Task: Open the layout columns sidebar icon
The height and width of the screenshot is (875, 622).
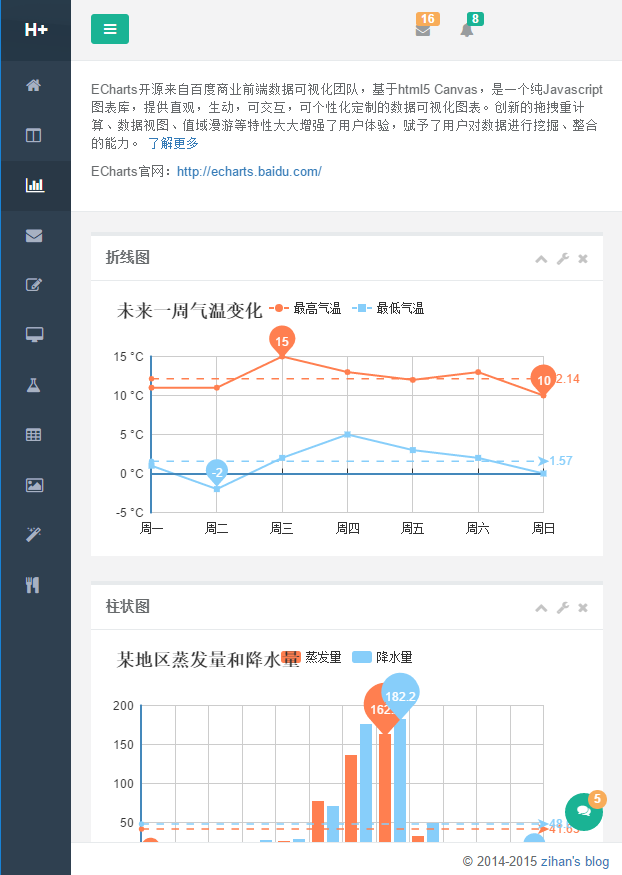Action: click(x=34, y=135)
